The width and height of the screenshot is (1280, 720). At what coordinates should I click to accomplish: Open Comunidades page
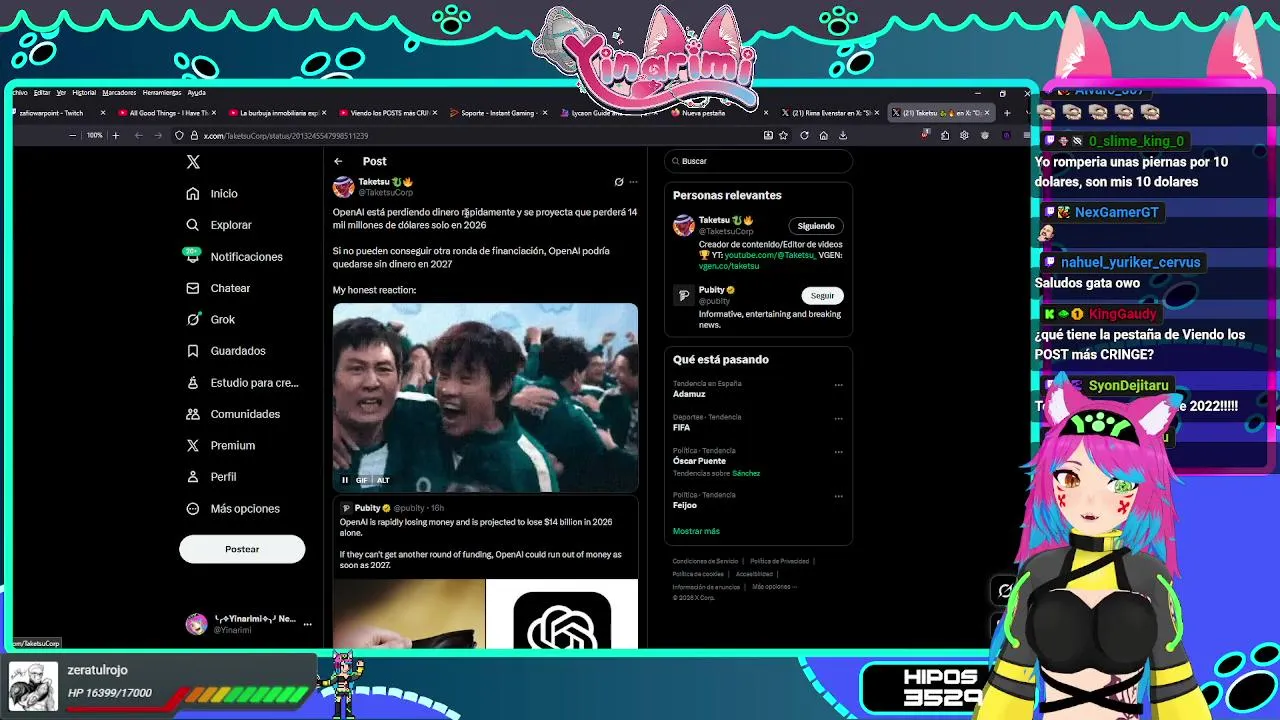point(233,414)
